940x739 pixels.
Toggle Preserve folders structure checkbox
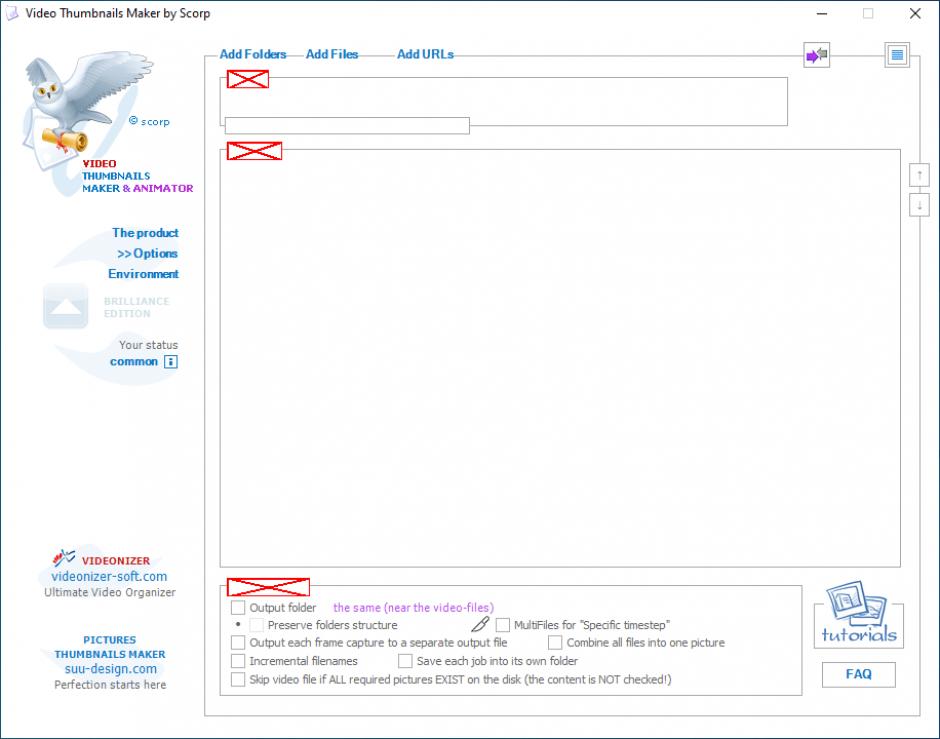(257, 625)
